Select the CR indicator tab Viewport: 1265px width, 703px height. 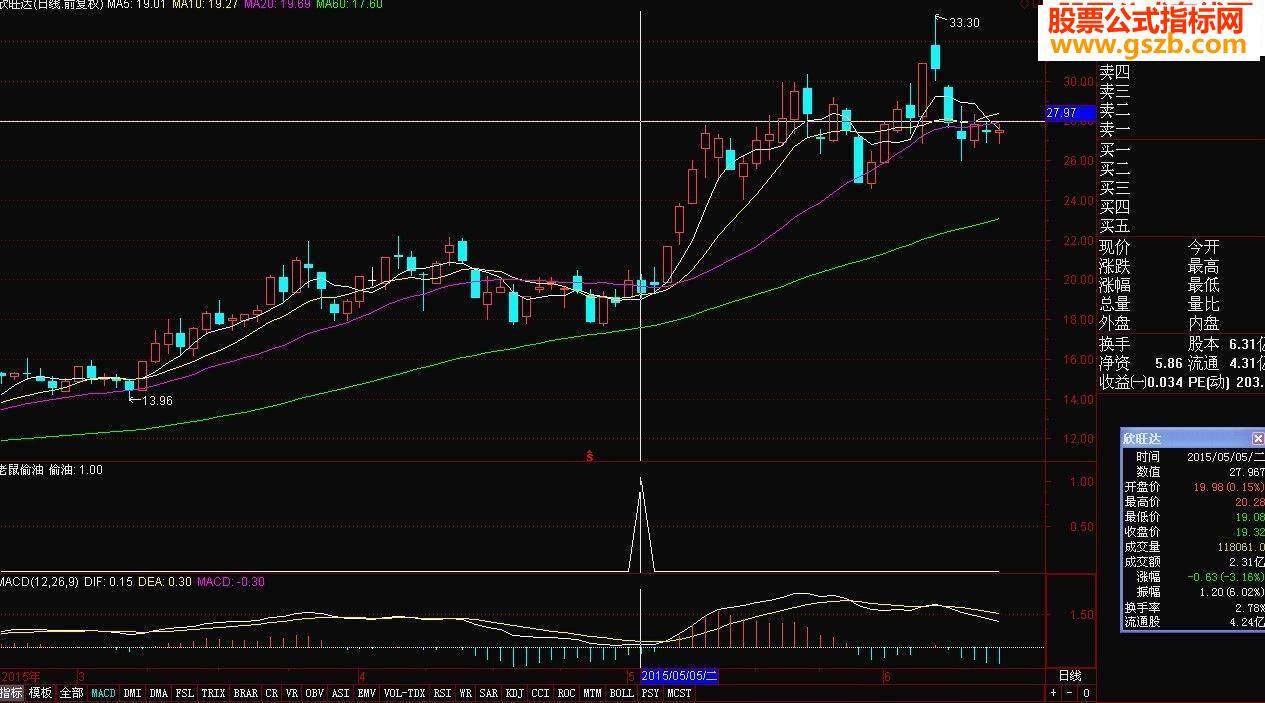(272, 693)
